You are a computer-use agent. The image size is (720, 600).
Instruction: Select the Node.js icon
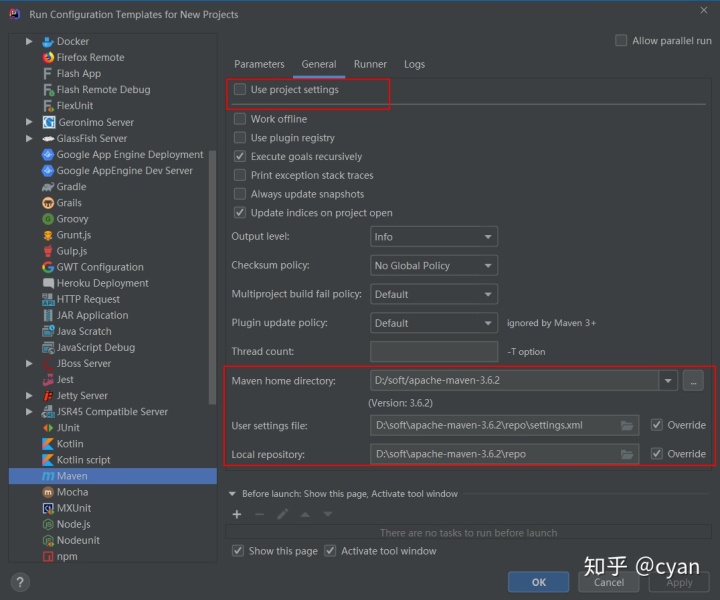coord(48,524)
